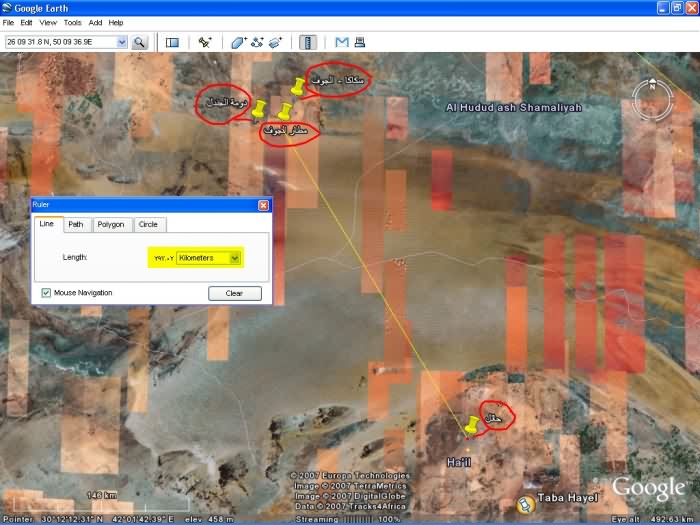Screen dimensions: 700x525
Task: Click the Ha'il yellow pushpin
Action: [x=472, y=425]
